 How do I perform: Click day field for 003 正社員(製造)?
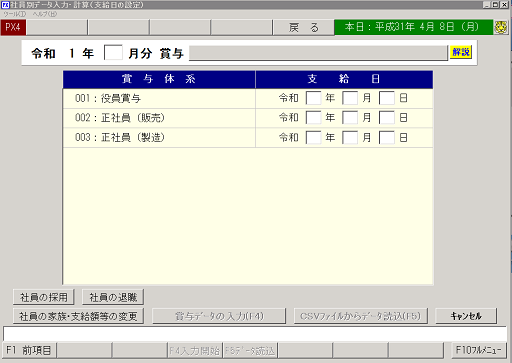point(387,137)
